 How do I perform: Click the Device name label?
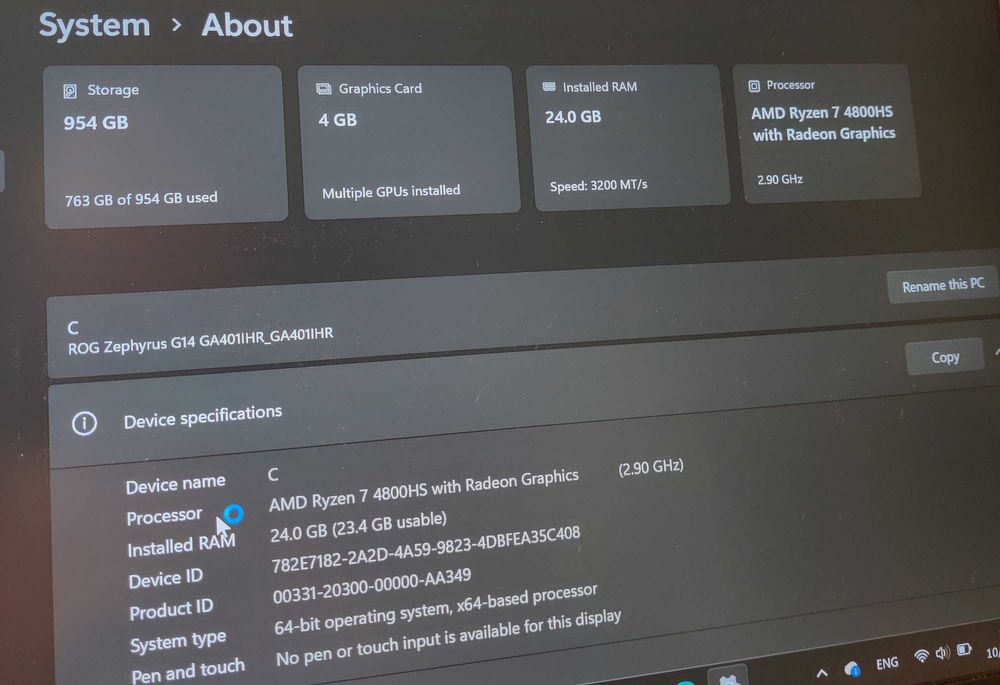point(175,484)
